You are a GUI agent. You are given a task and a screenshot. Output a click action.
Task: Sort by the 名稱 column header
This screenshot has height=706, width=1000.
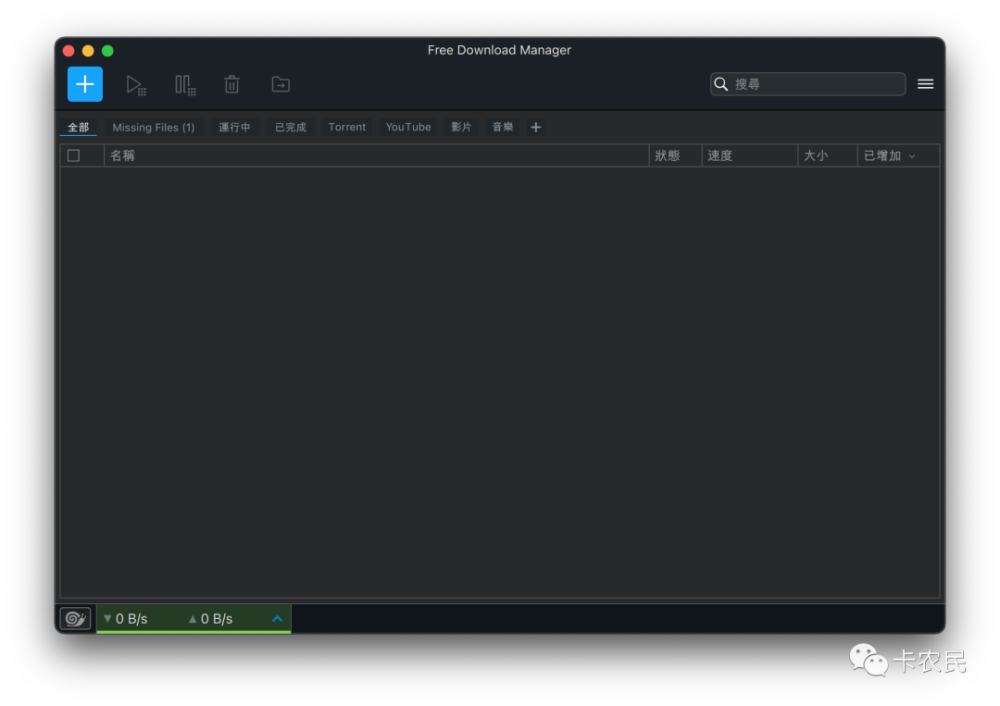(x=376, y=156)
